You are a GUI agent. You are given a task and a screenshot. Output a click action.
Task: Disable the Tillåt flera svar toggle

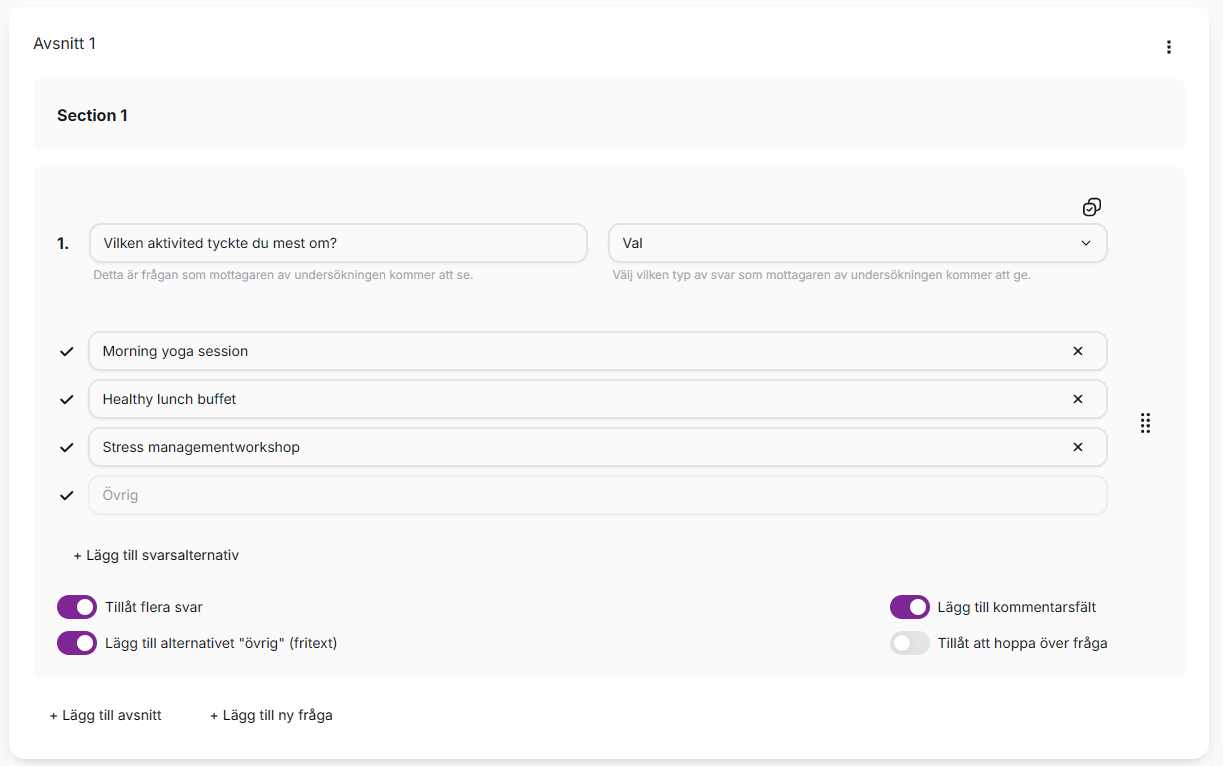coord(77,607)
